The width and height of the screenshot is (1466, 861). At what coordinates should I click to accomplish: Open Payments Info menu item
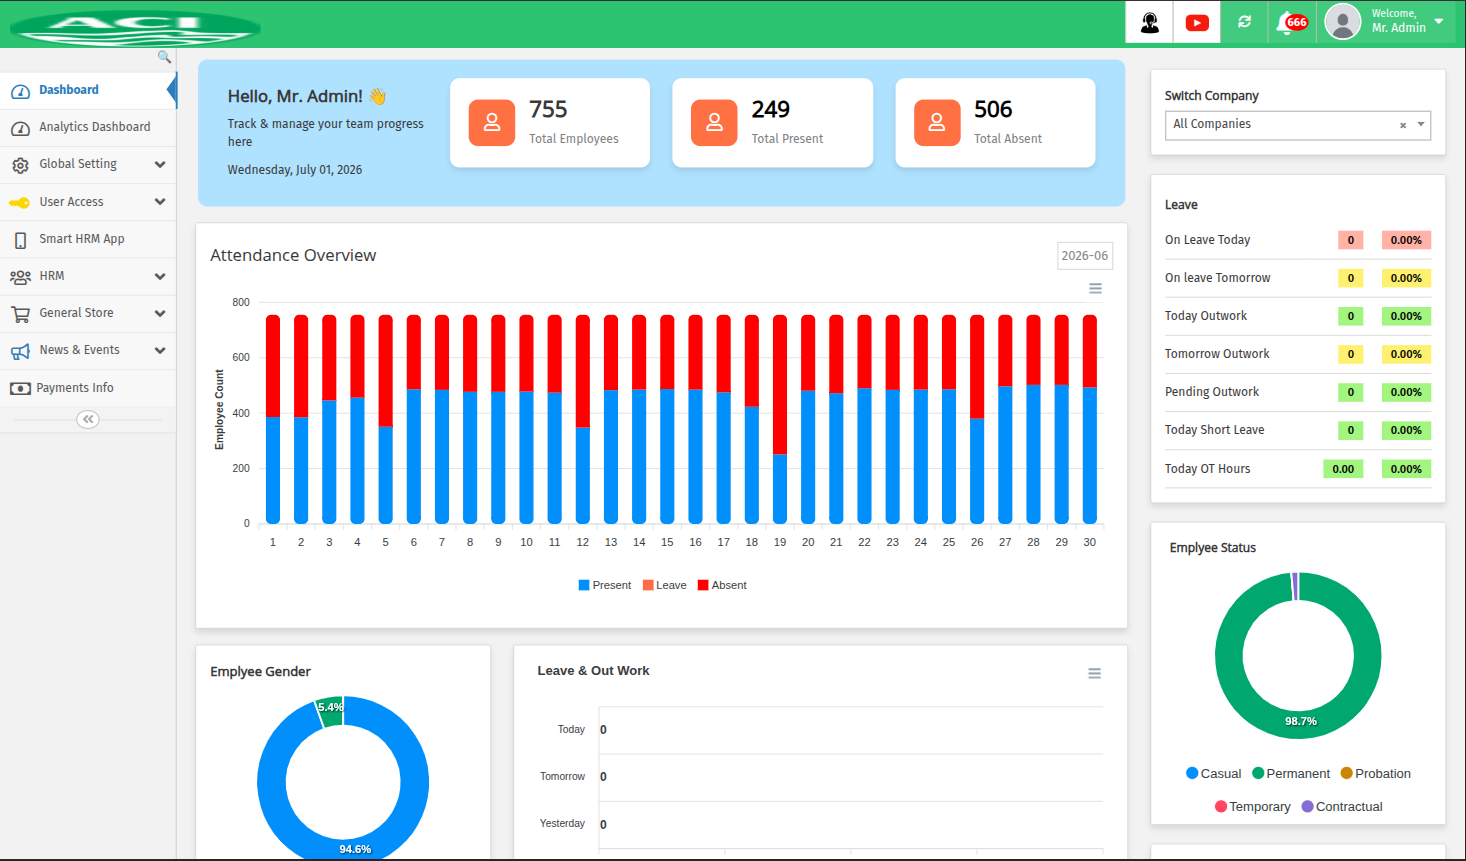click(x=88, y=388)
